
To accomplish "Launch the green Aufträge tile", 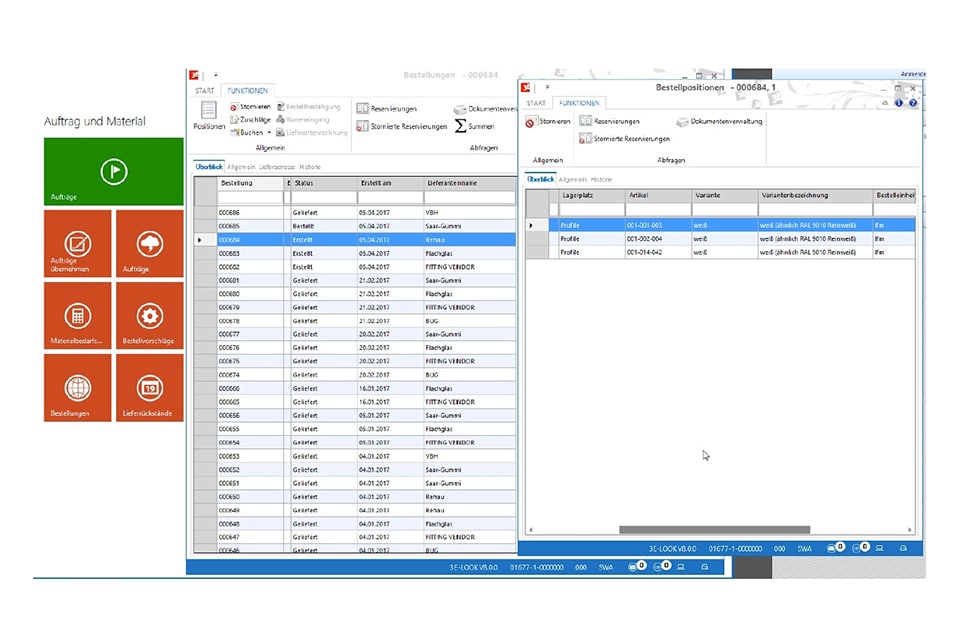I will point(113,171).
